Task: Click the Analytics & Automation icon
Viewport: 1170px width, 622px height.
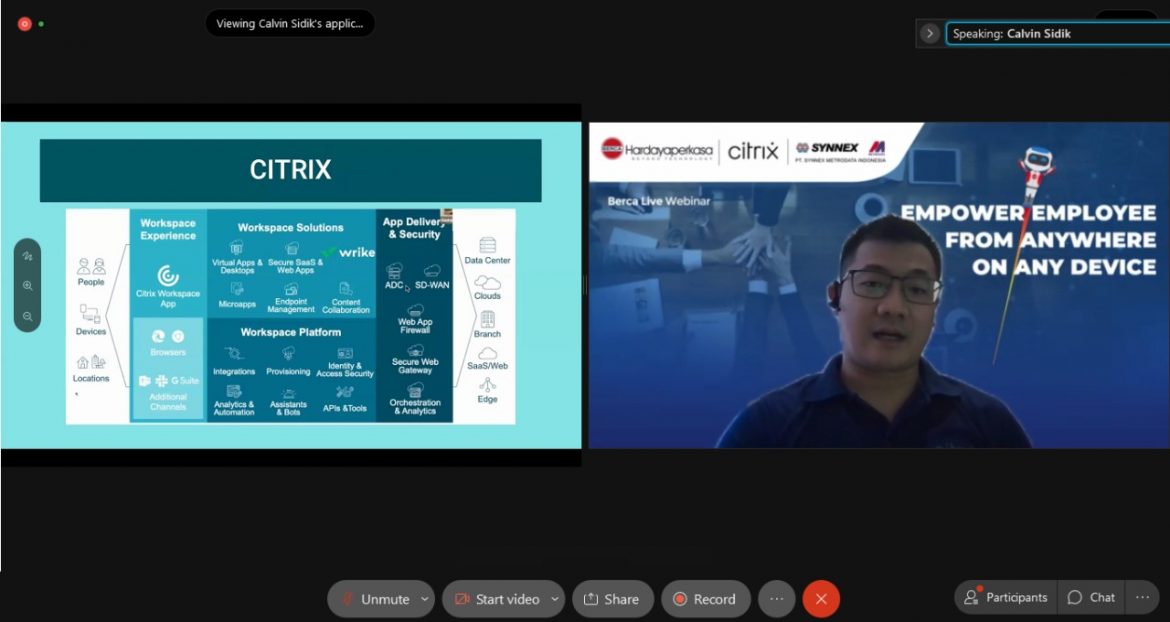Action: pyautogui.click(x=234, y=392)
